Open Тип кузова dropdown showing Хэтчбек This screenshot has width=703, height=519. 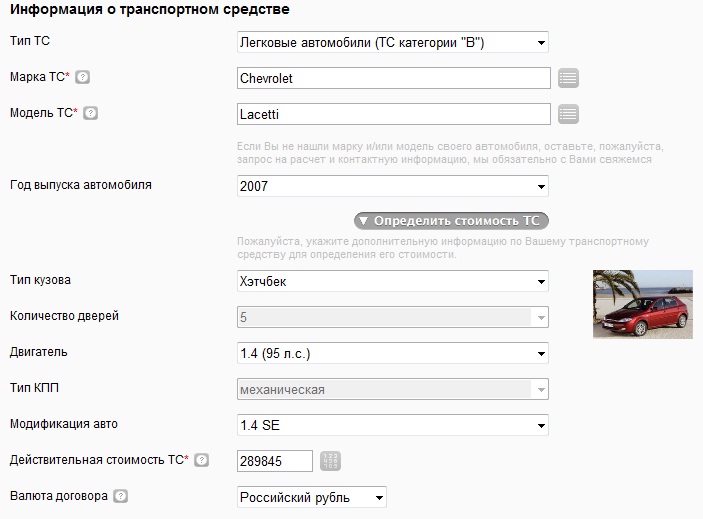[x=393, y=281]
